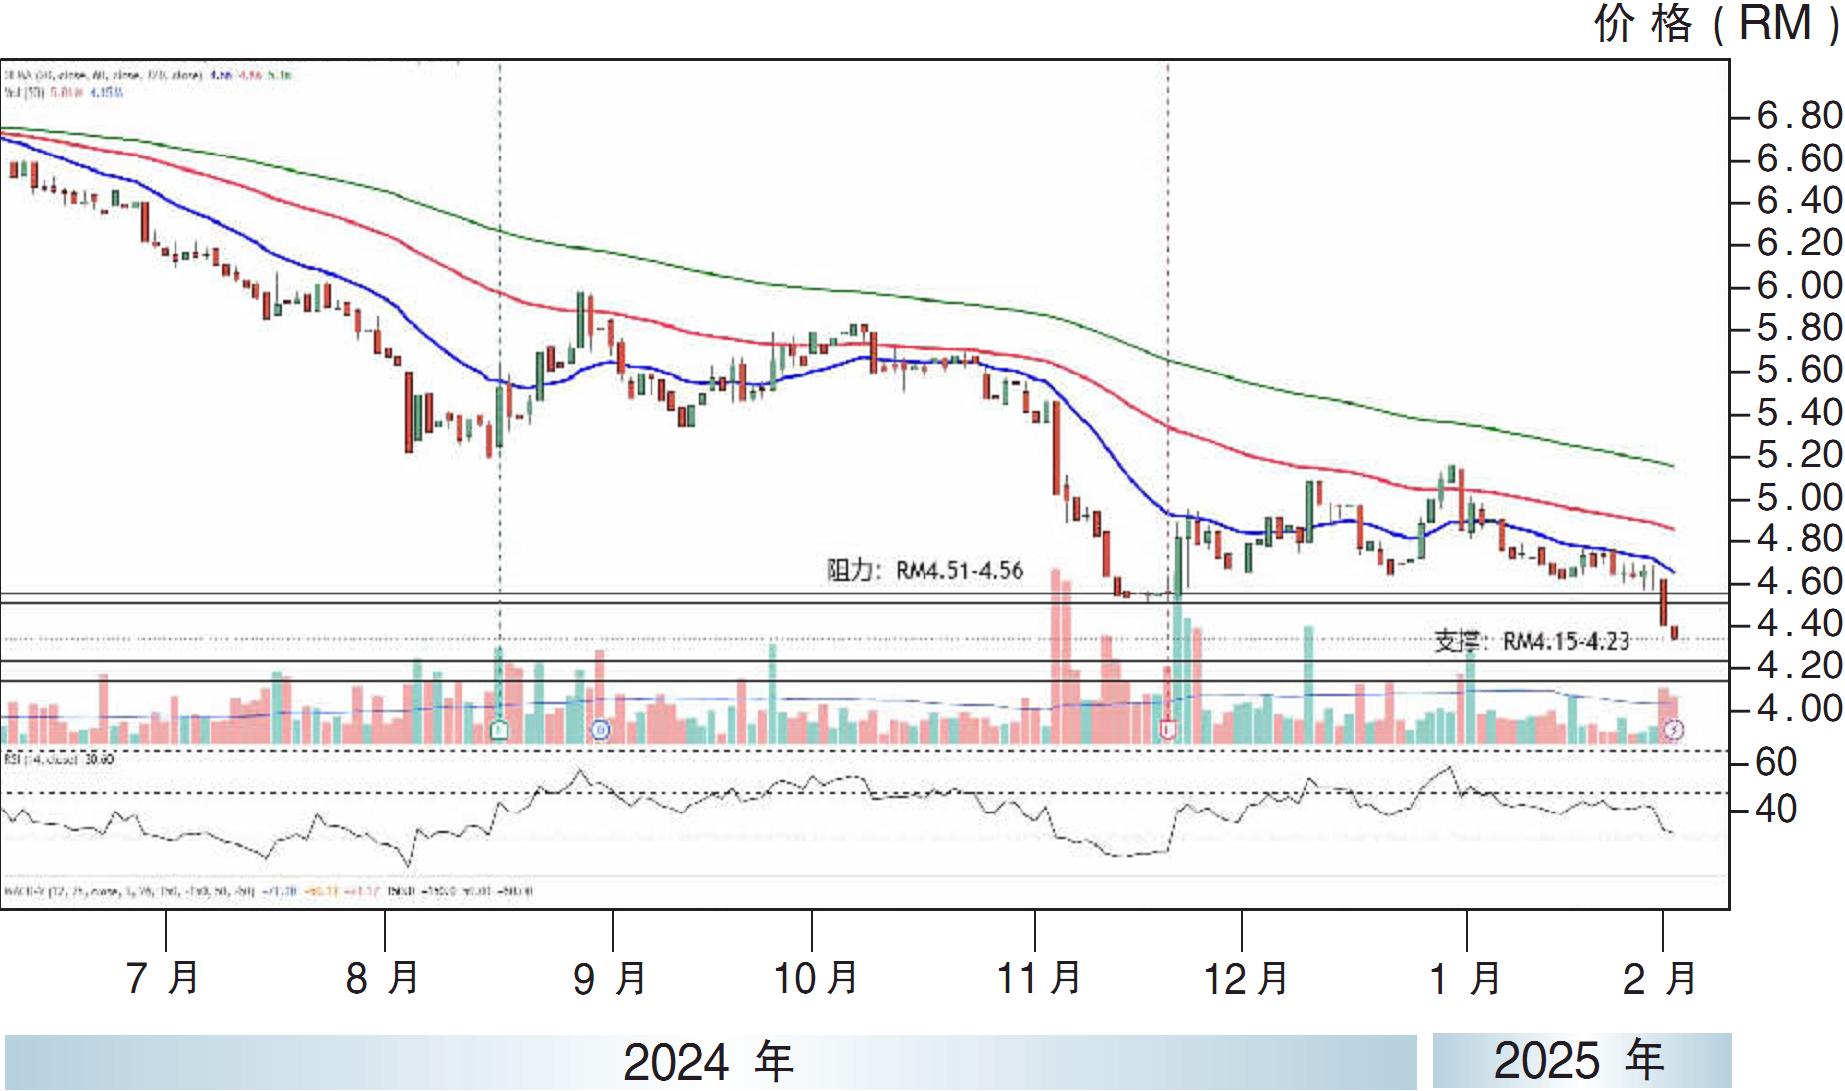Click the 7 月 month label
Screen dimensions: 1845x1091
[x=163, y=977]
